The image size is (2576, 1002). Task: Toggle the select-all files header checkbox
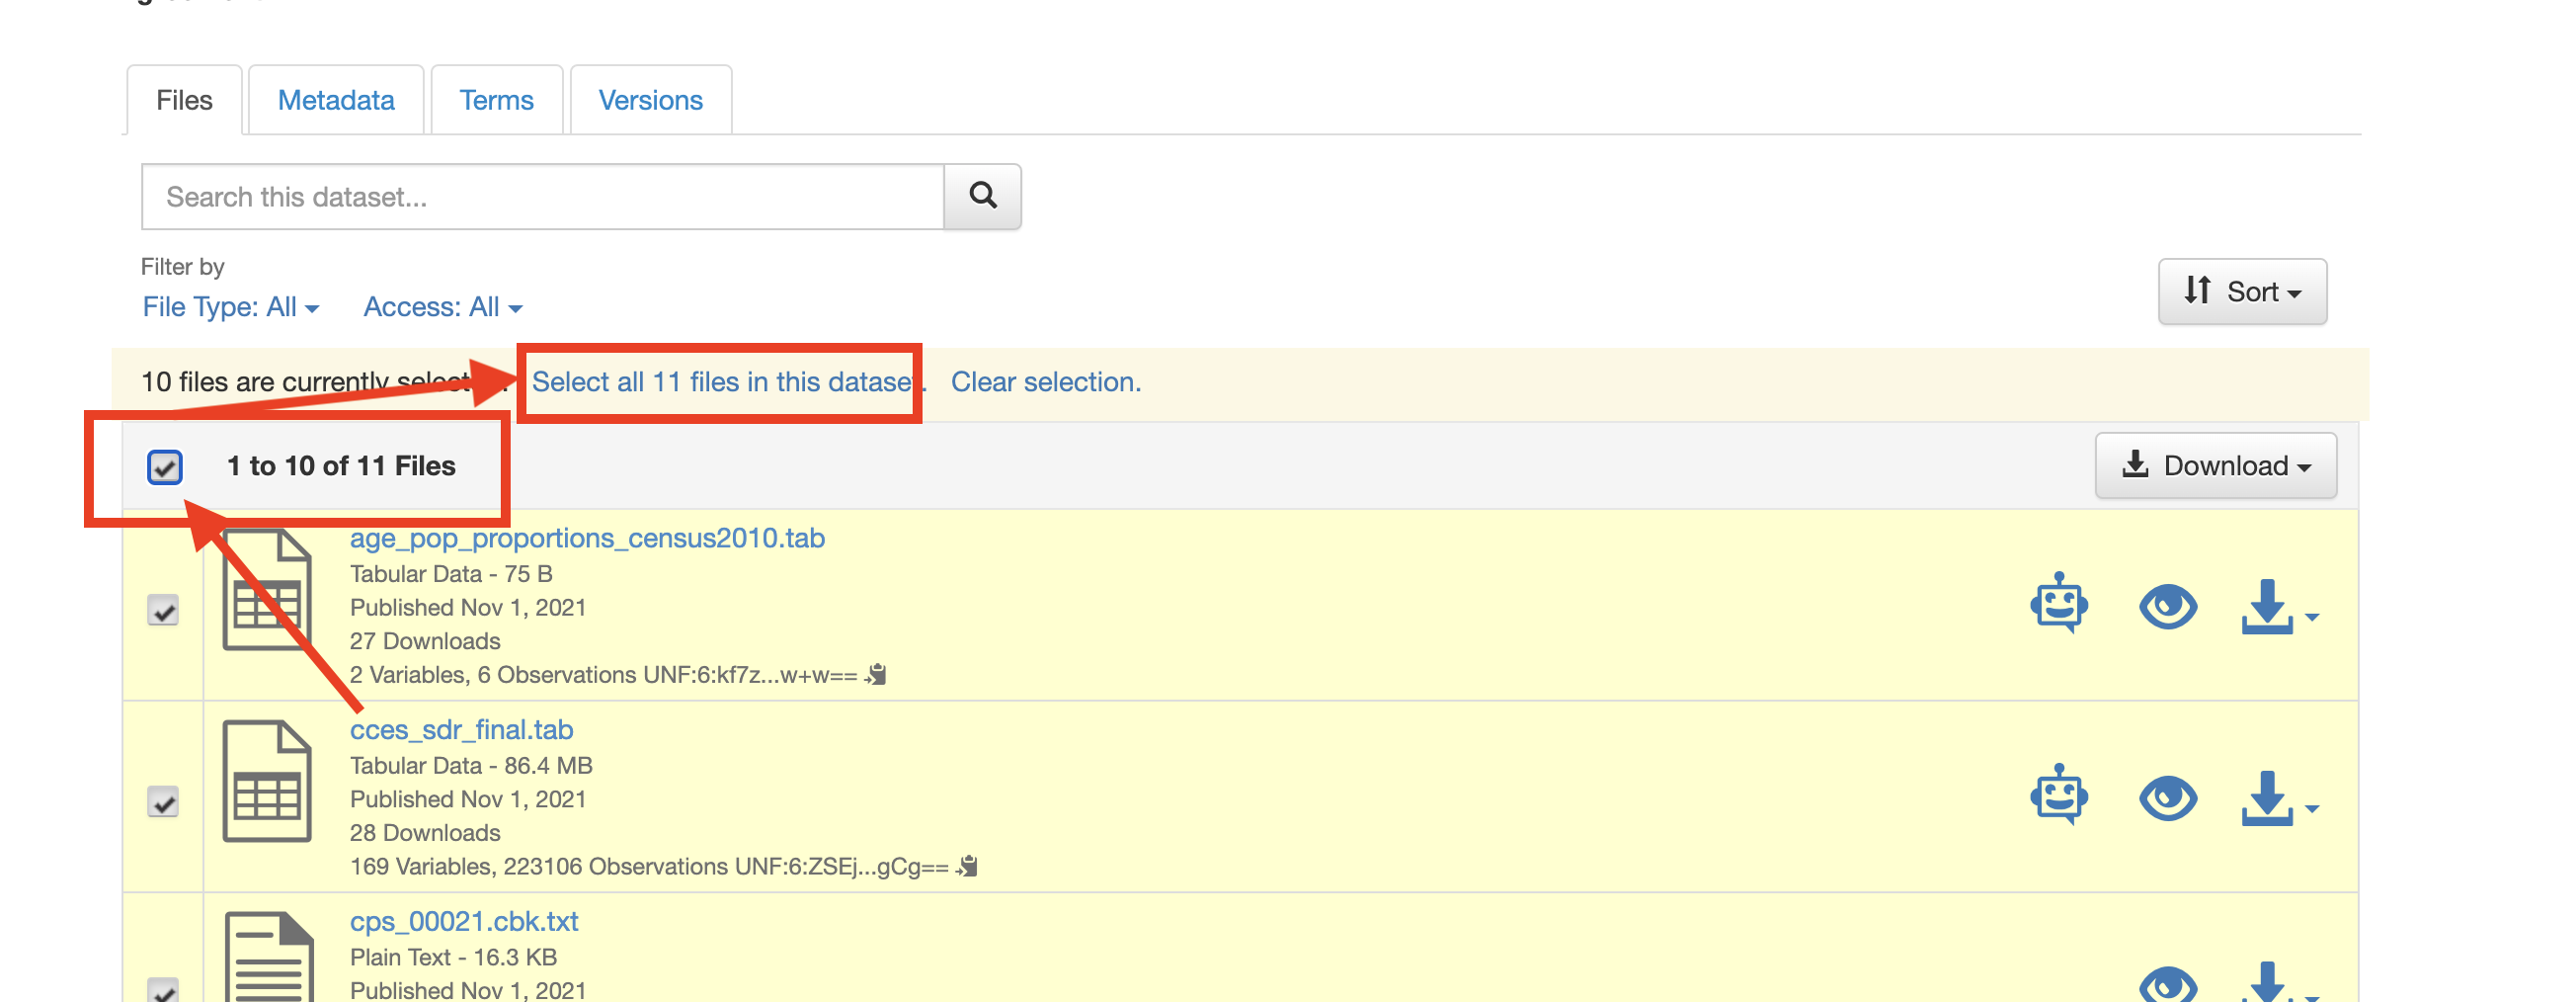165,467
